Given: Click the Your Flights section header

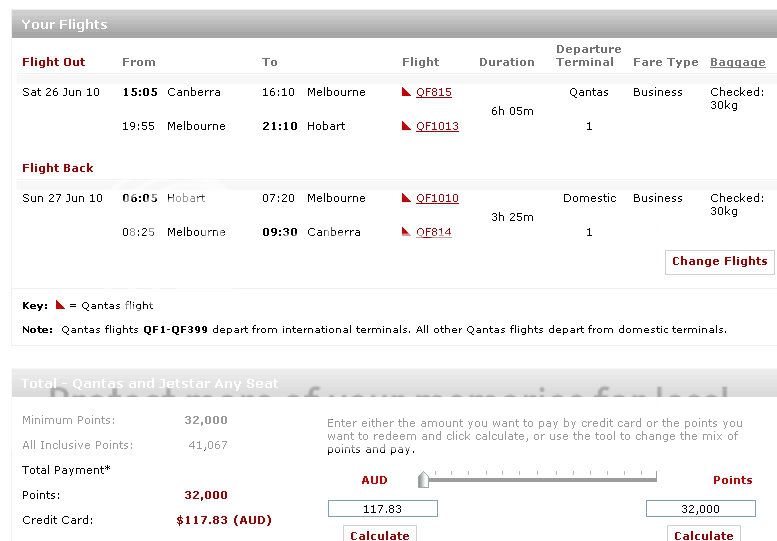Looking at the screenshot, I should pos(64,24).
